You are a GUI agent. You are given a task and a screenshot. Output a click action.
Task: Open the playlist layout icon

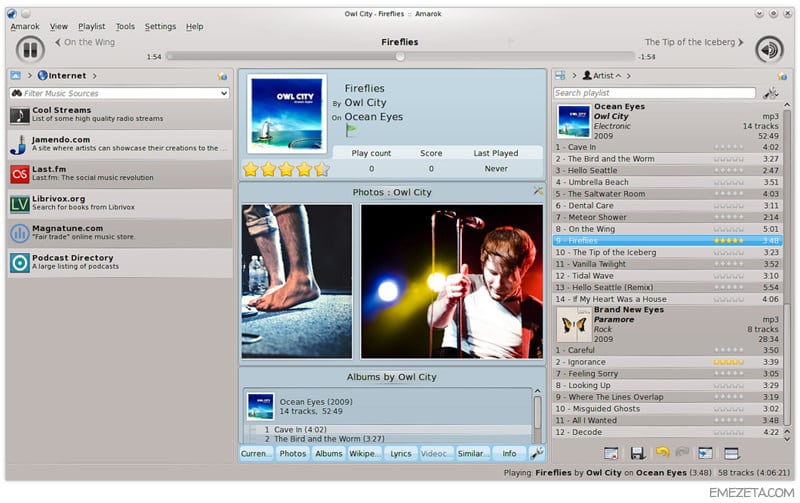(x=731, y=453)
